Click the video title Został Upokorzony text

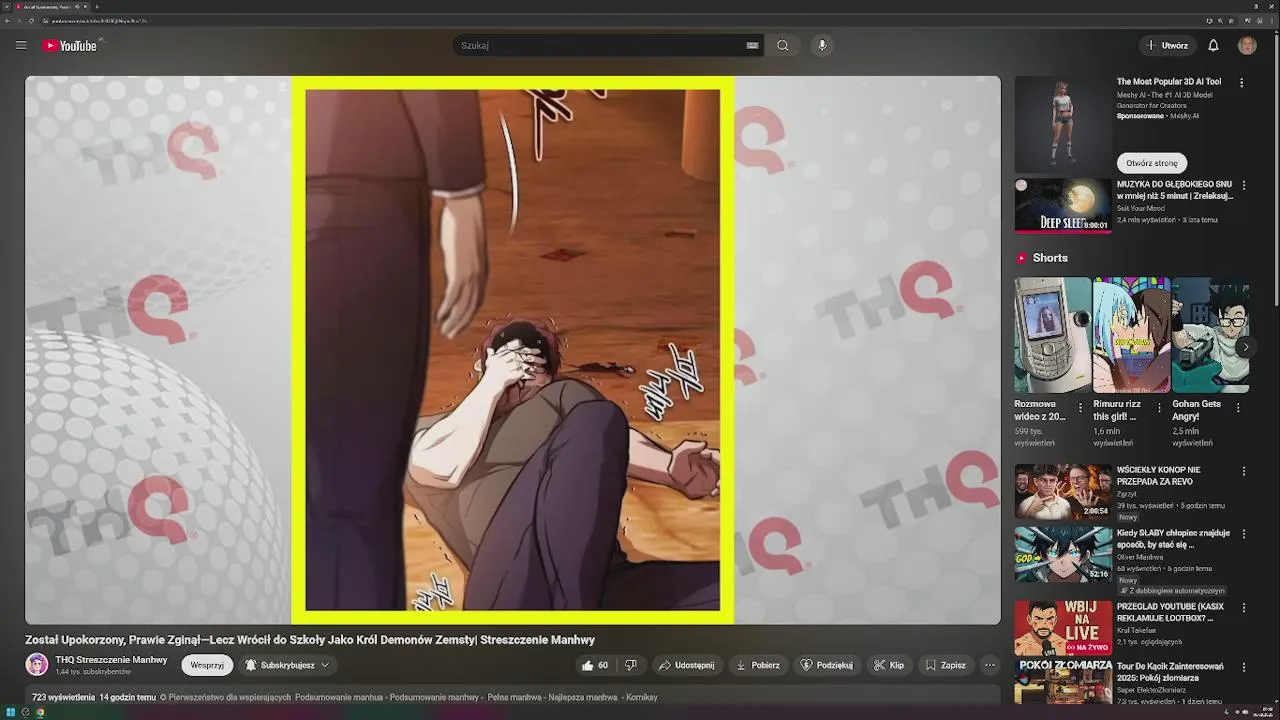310,640
